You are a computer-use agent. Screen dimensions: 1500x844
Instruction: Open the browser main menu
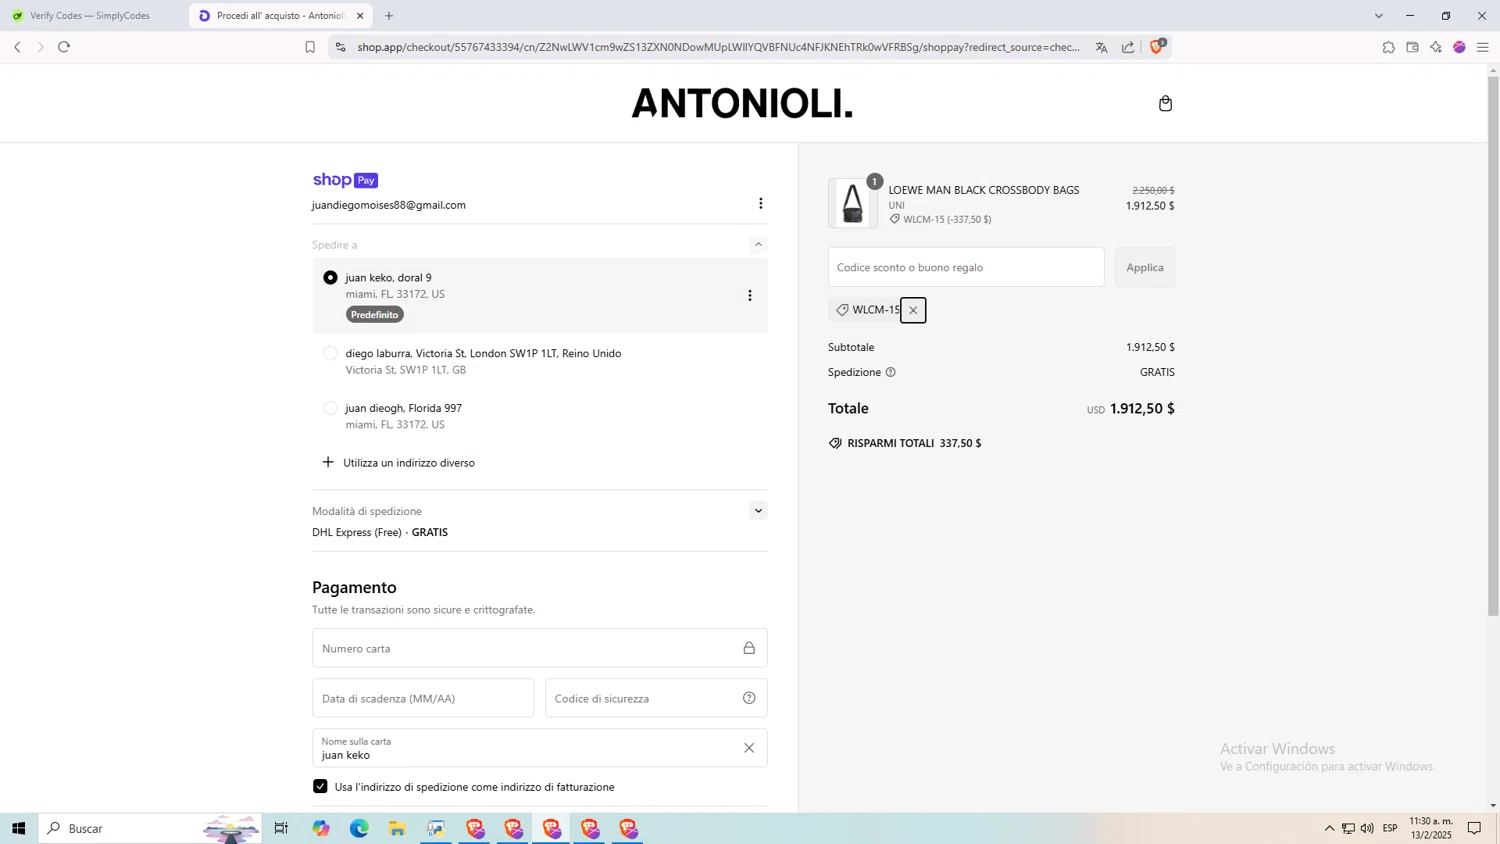pos(1483,47)
